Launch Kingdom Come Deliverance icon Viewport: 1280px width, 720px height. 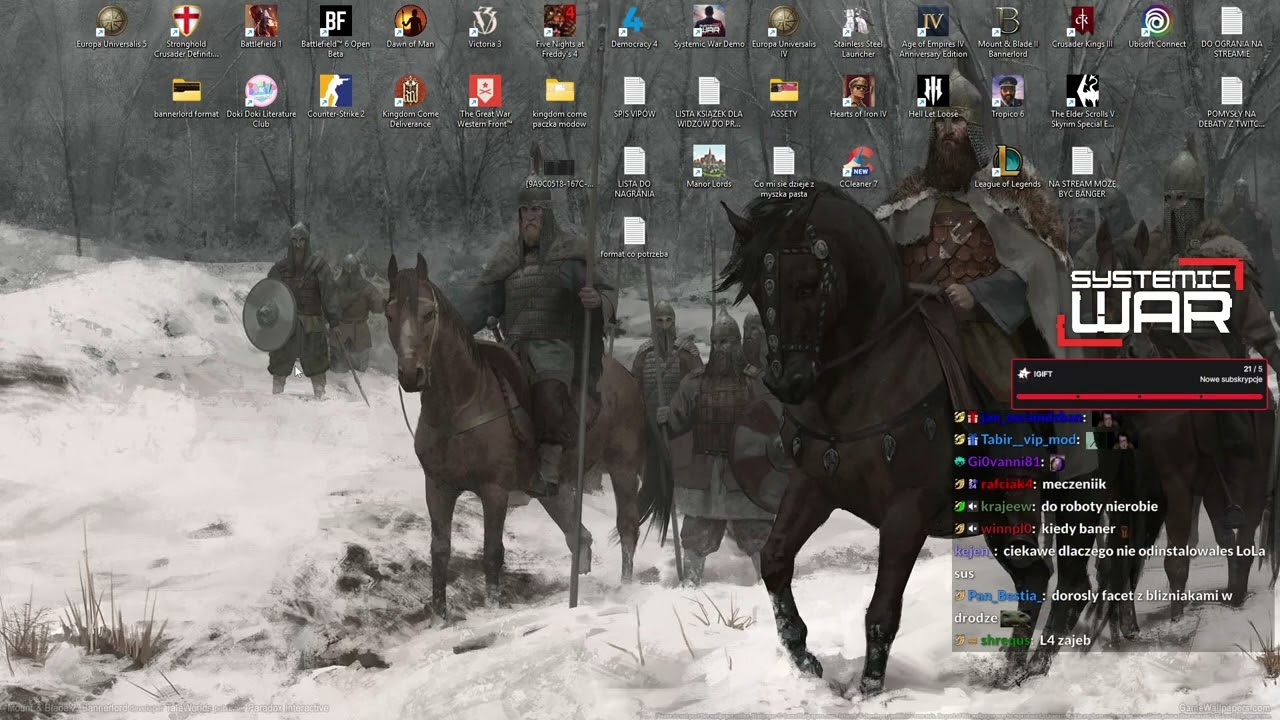point(410,102)
